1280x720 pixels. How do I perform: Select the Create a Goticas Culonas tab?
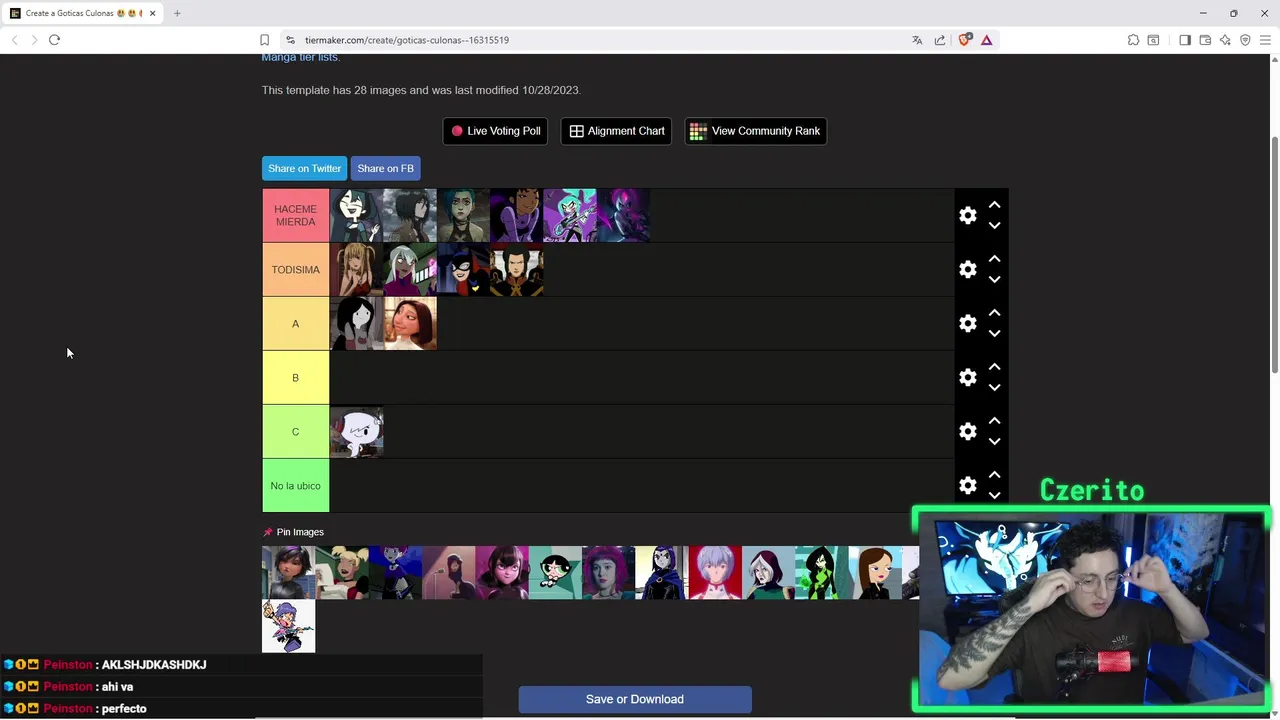pos(83,13)
